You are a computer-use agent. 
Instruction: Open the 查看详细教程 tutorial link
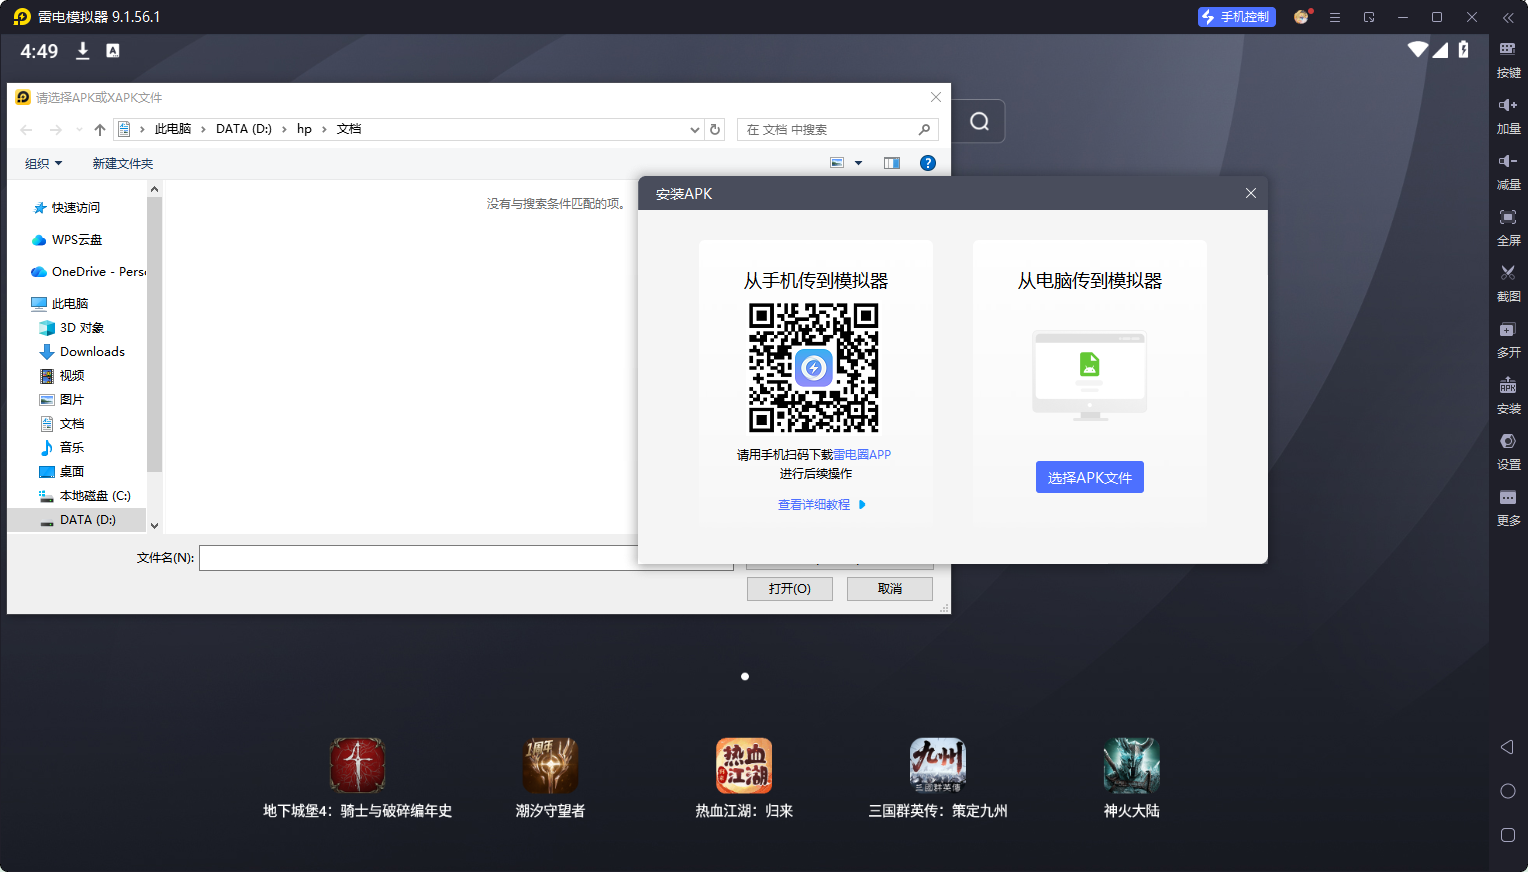(x=815, y=504)
